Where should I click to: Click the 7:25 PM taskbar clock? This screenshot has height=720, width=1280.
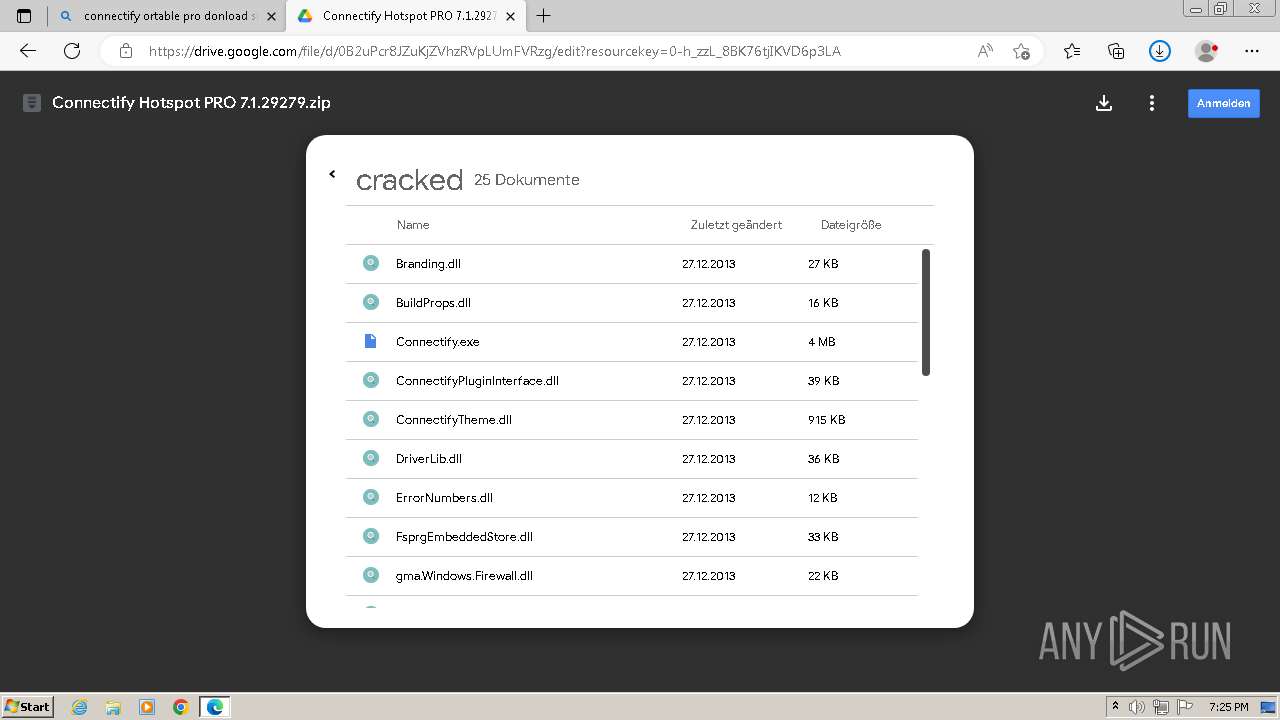point(1229,707)
